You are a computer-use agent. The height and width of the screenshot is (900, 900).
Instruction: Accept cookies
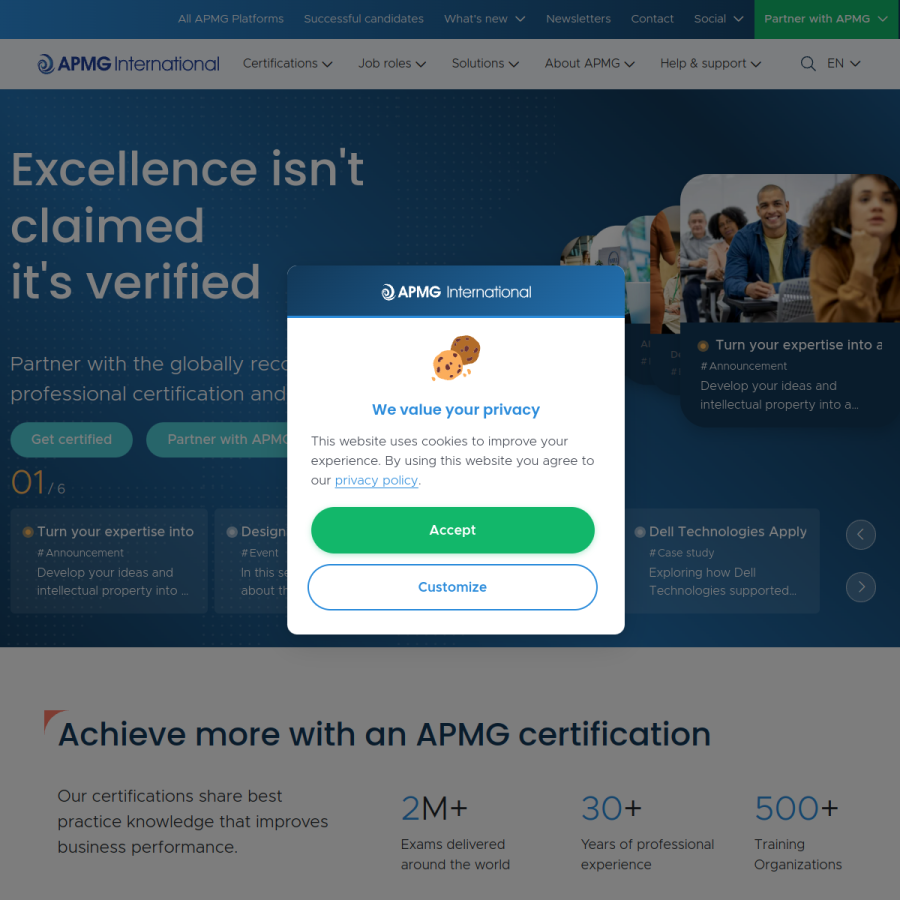pos(452,530)
